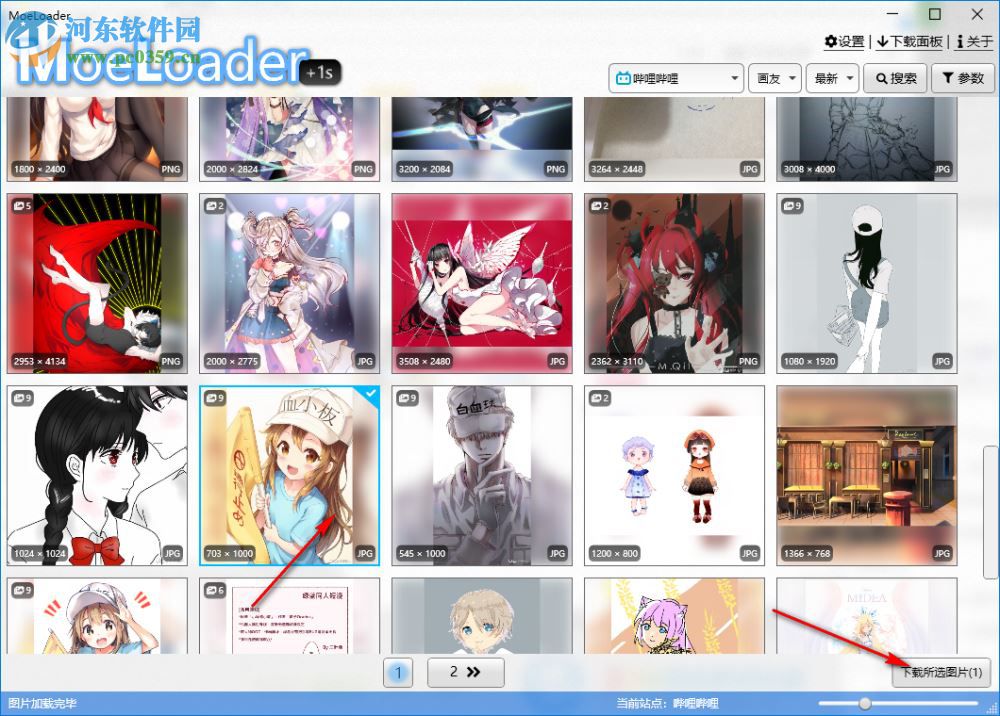Select the 1080 × 1920 white cap girl thumbnail
This screenshot has width=1000, height=716.
click(867, 284)
